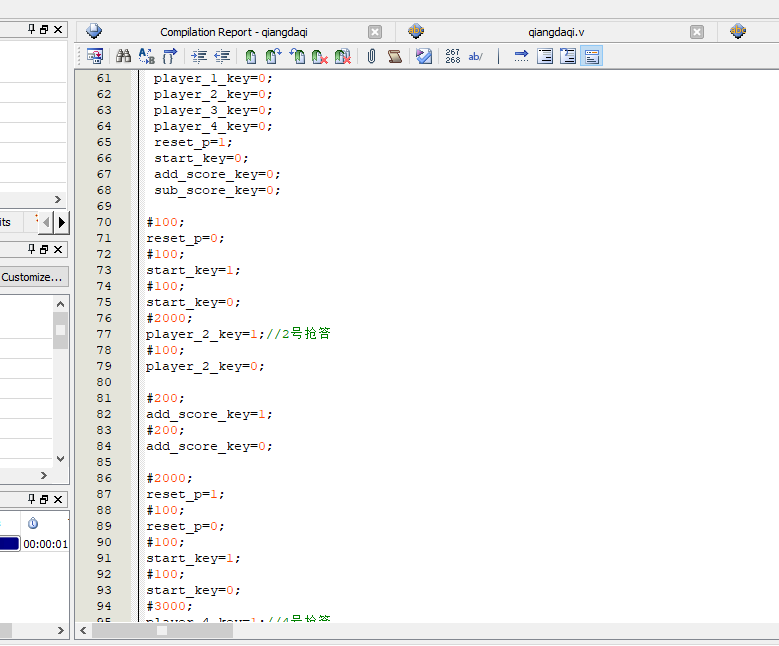Click the qiangdaqi.v tab's file icon
The image size is (779, 646).
(x=416, y=31)
